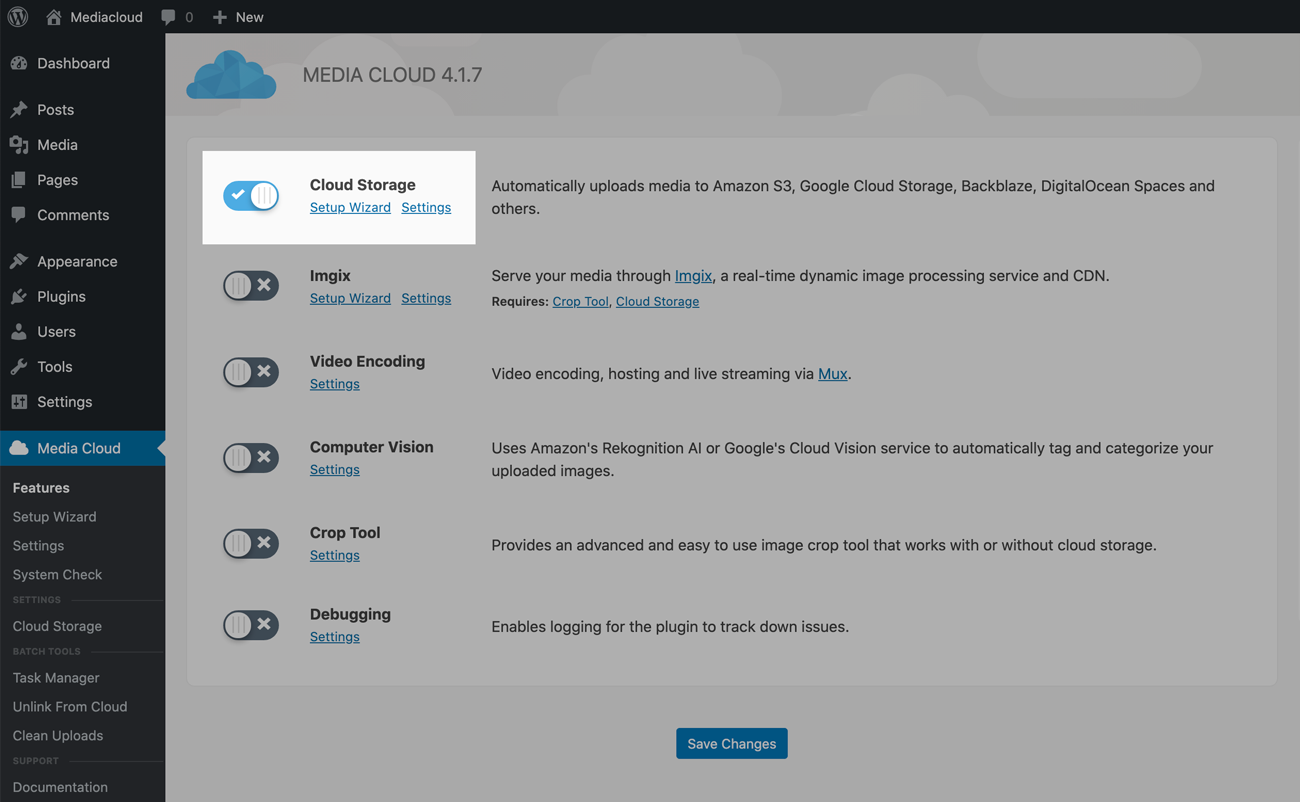Open Clean Uploads batch tool

(x=58, y=736)
